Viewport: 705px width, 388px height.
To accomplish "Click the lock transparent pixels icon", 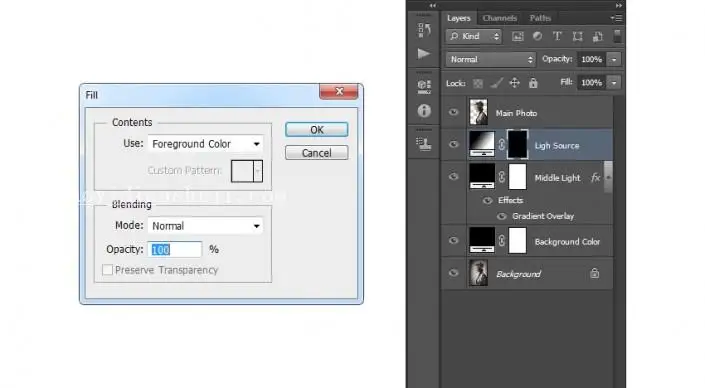I will 478,83.
